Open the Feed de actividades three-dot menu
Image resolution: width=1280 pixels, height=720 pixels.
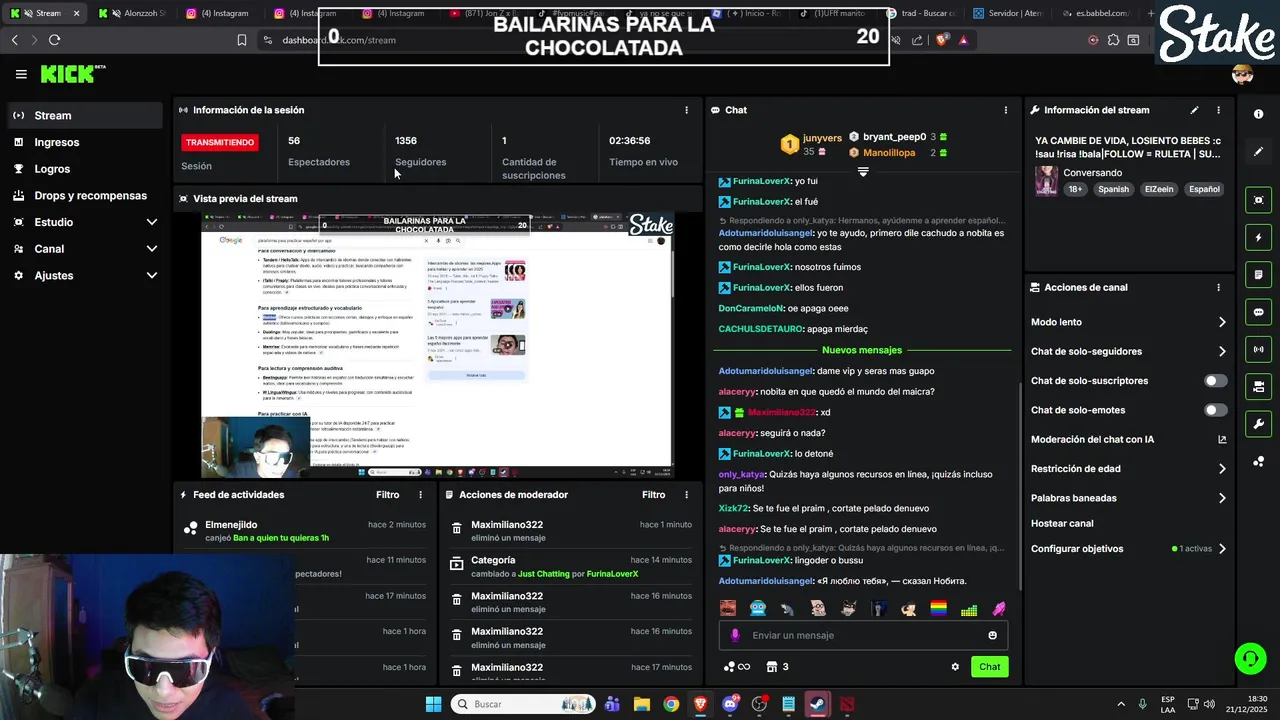click(420, 495)
